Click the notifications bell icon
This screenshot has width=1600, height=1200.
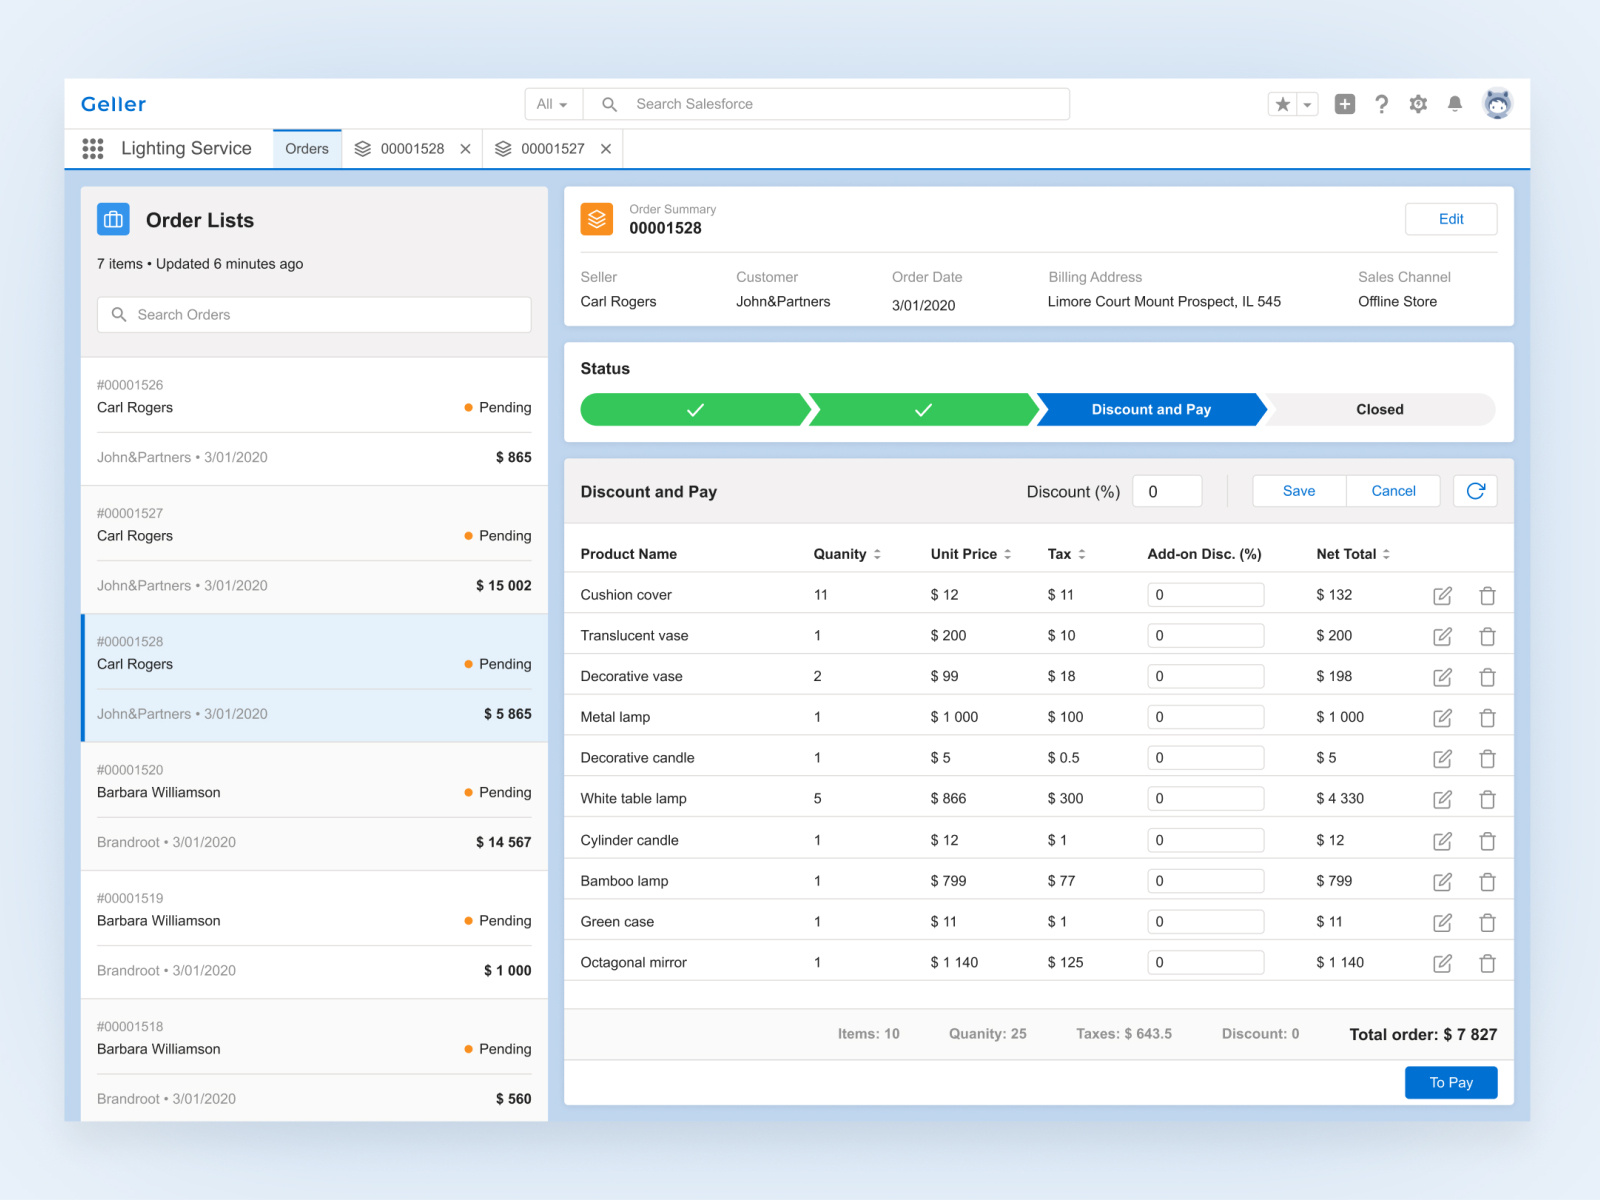[x=1455, y=104]
